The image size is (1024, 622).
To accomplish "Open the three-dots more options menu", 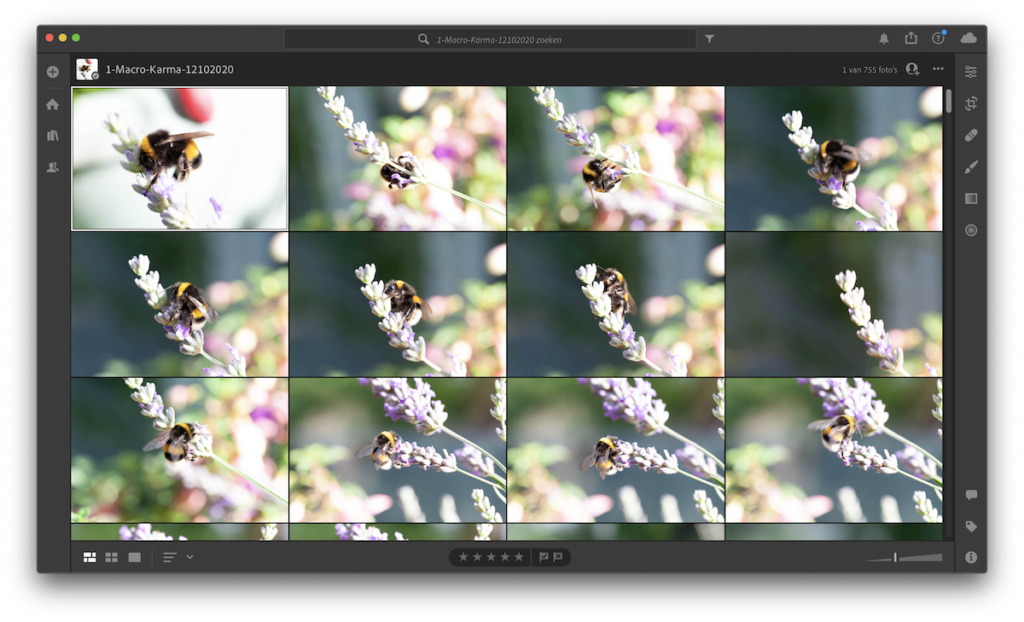I will 938,69.
